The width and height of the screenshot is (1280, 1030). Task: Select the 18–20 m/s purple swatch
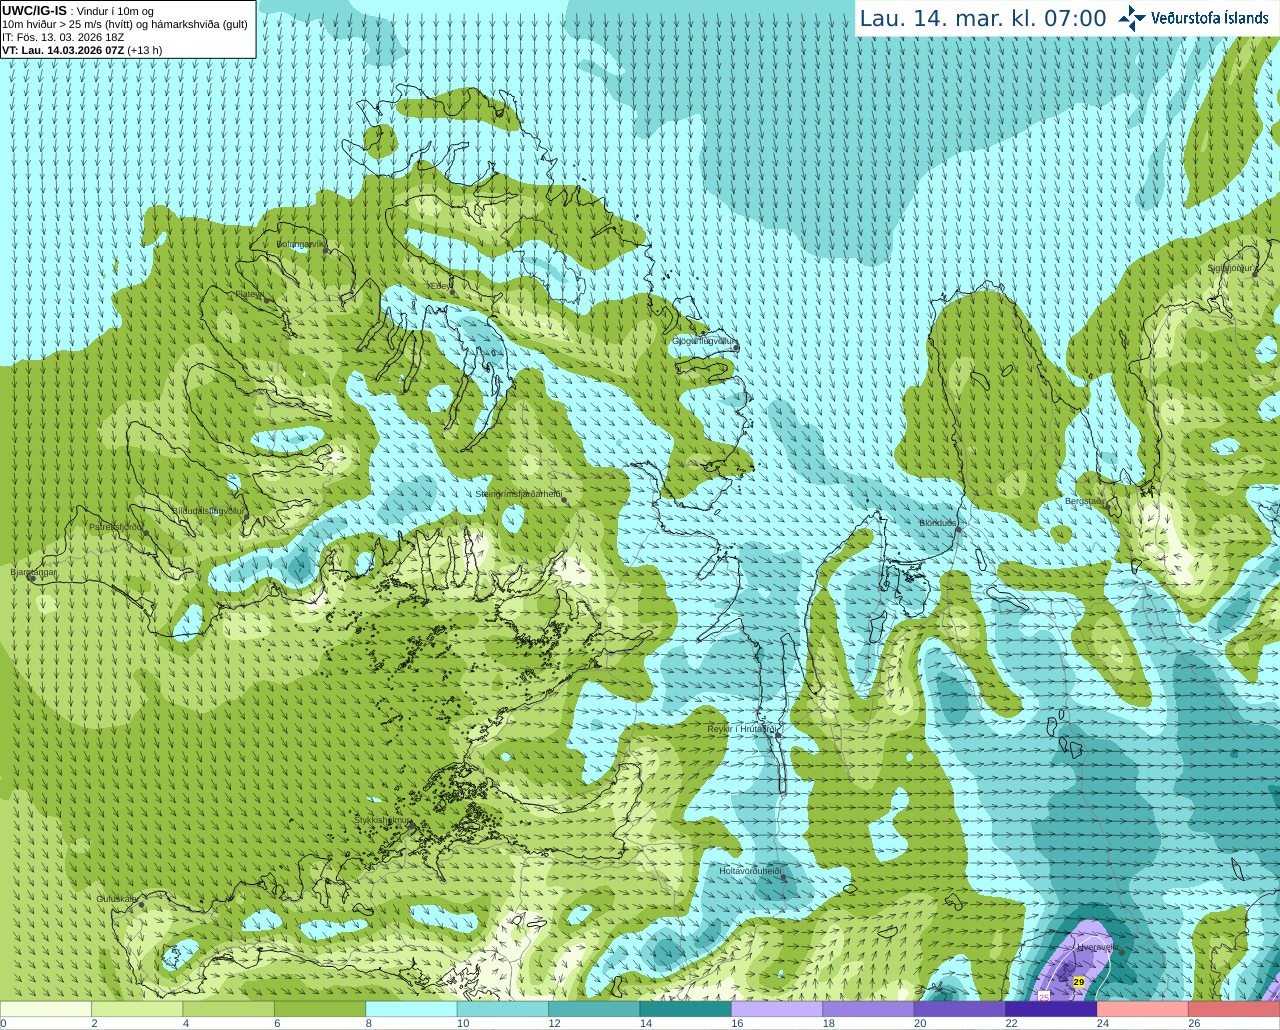[x=868, y=1009]
